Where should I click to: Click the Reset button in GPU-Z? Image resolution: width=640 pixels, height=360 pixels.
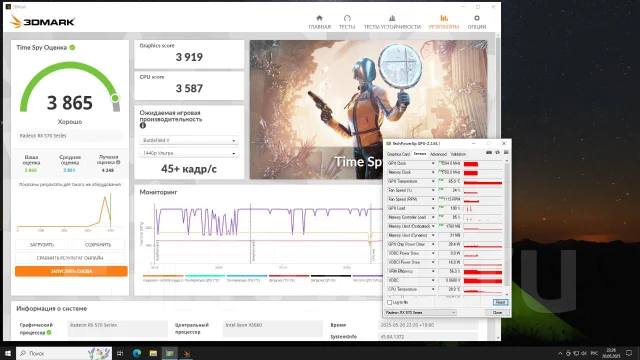[x=500, y=302]
